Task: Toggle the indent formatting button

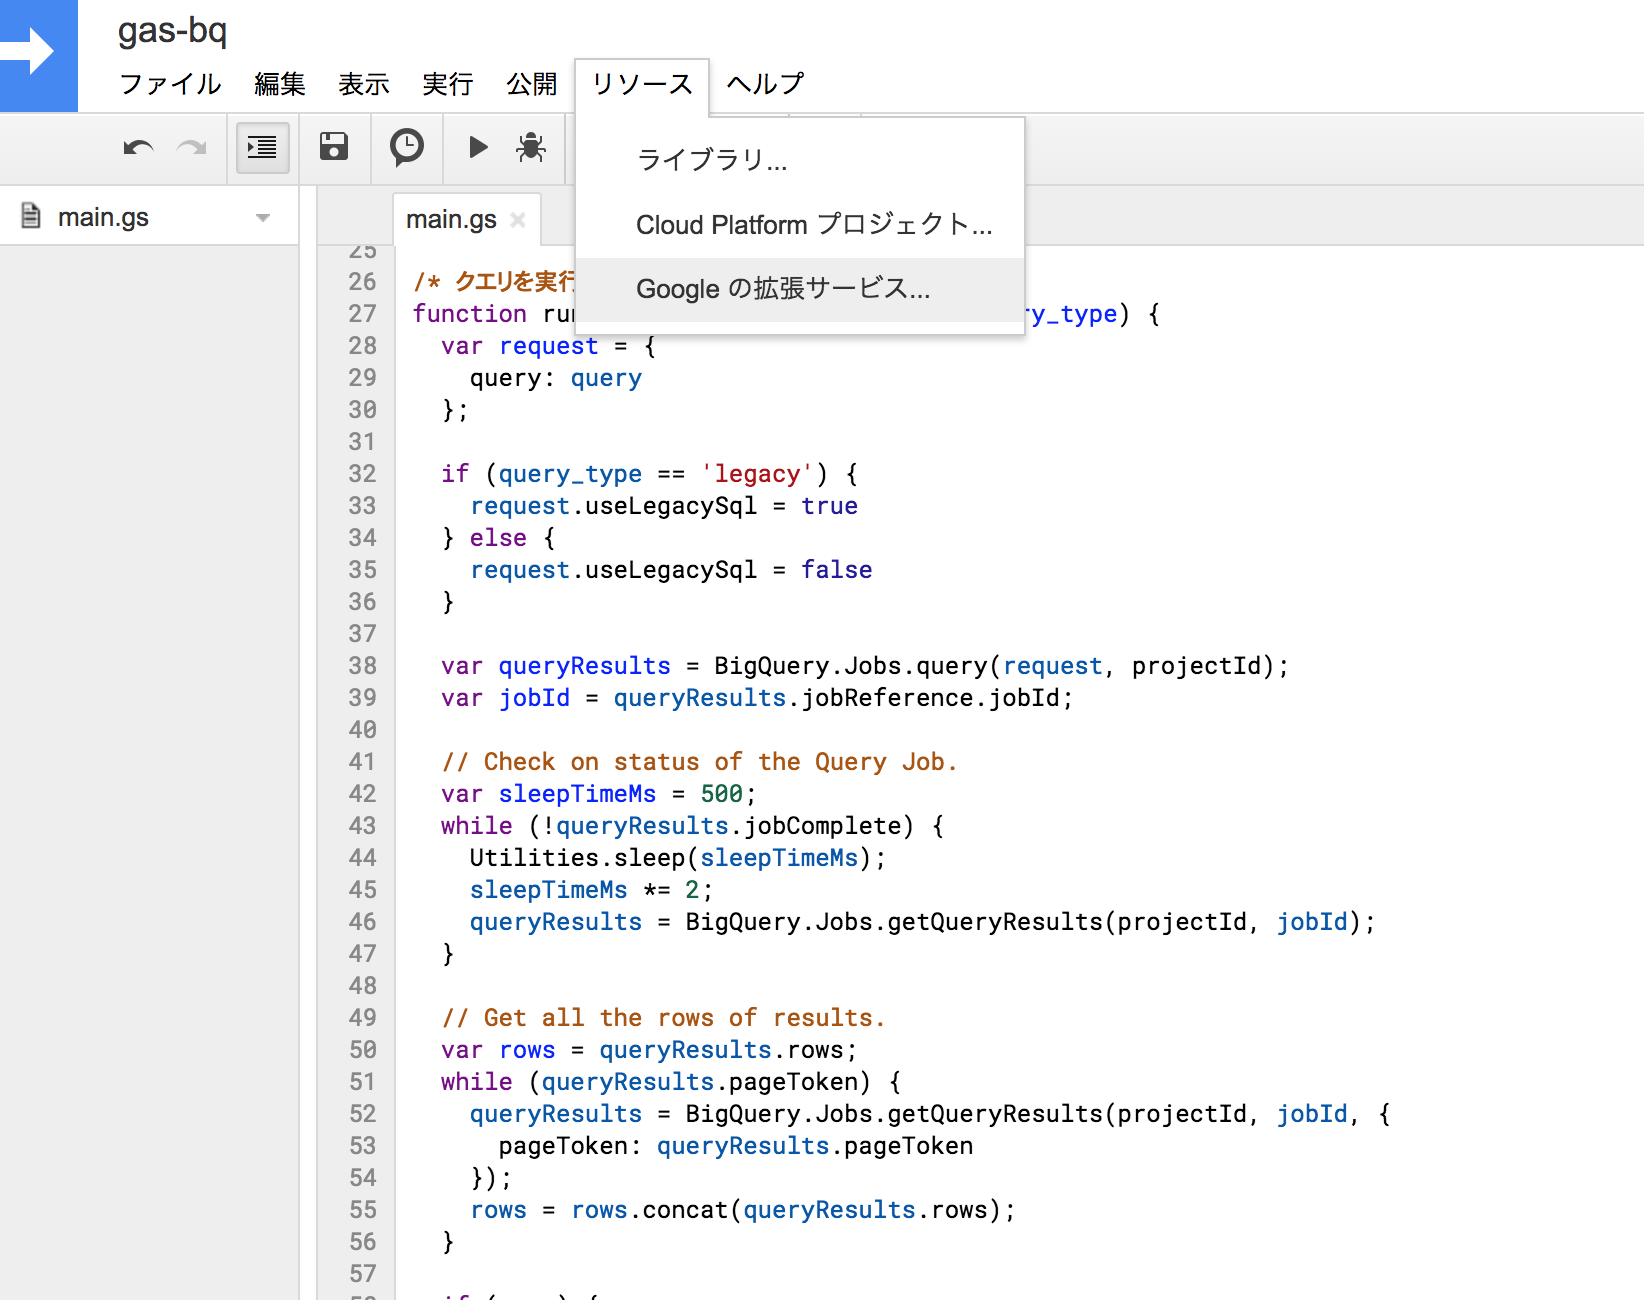Action: [x=262, y=148]
